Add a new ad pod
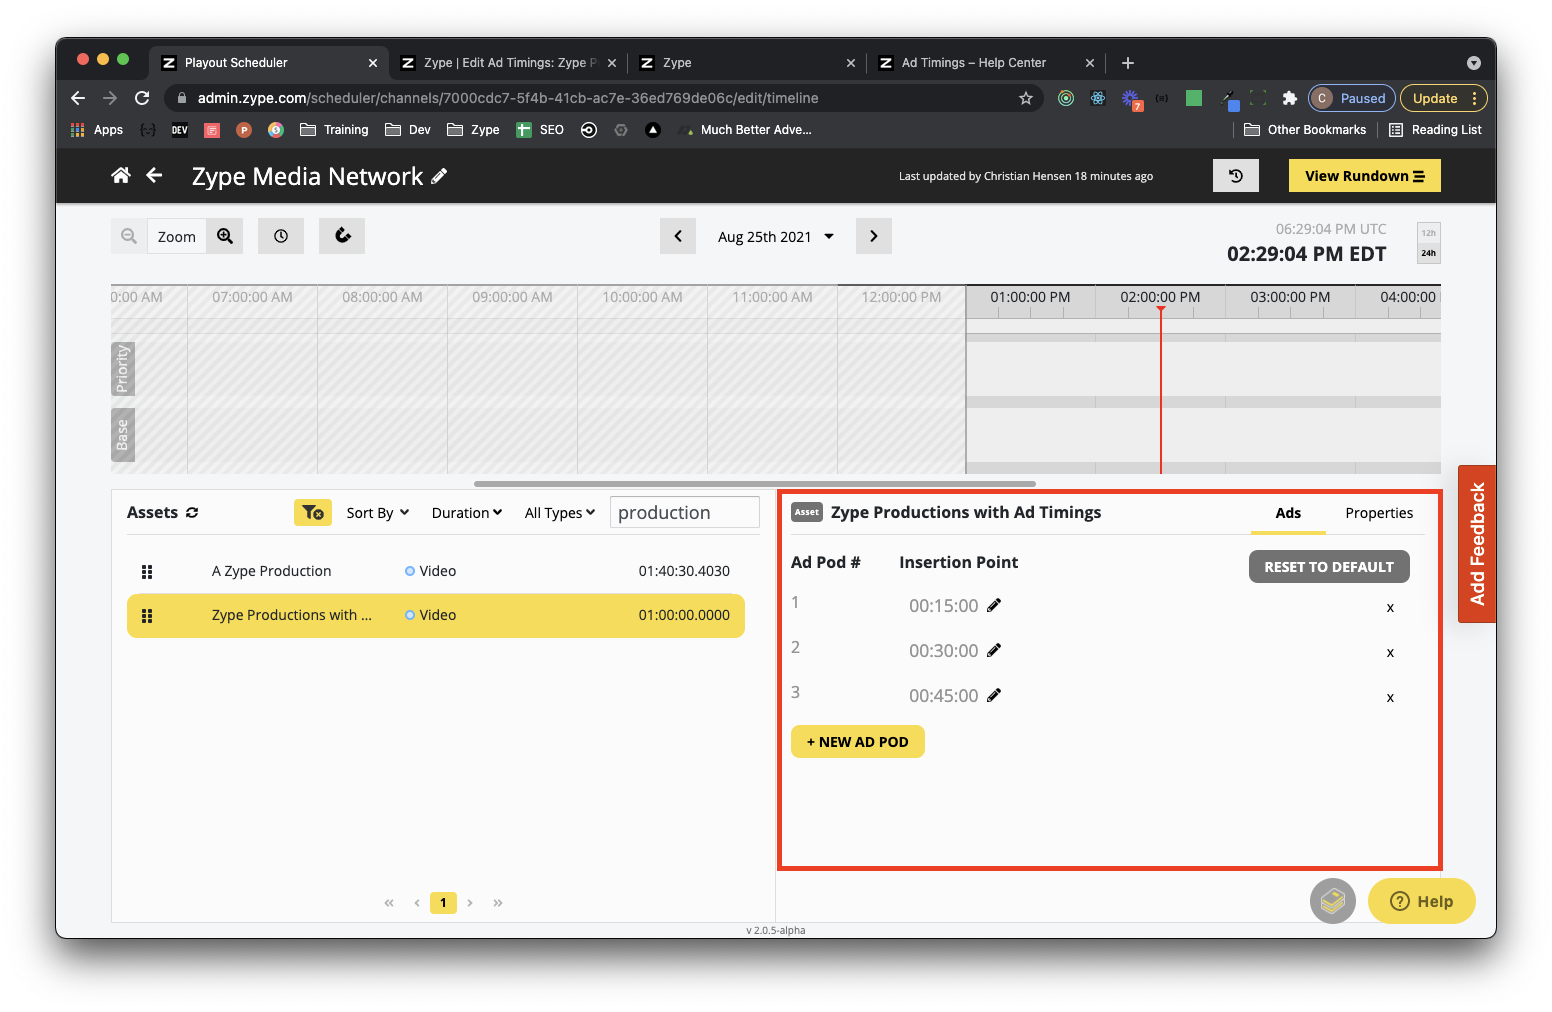Viewport: 1552px width, 1012px height. pyautogui.click(x=858, y=742)
